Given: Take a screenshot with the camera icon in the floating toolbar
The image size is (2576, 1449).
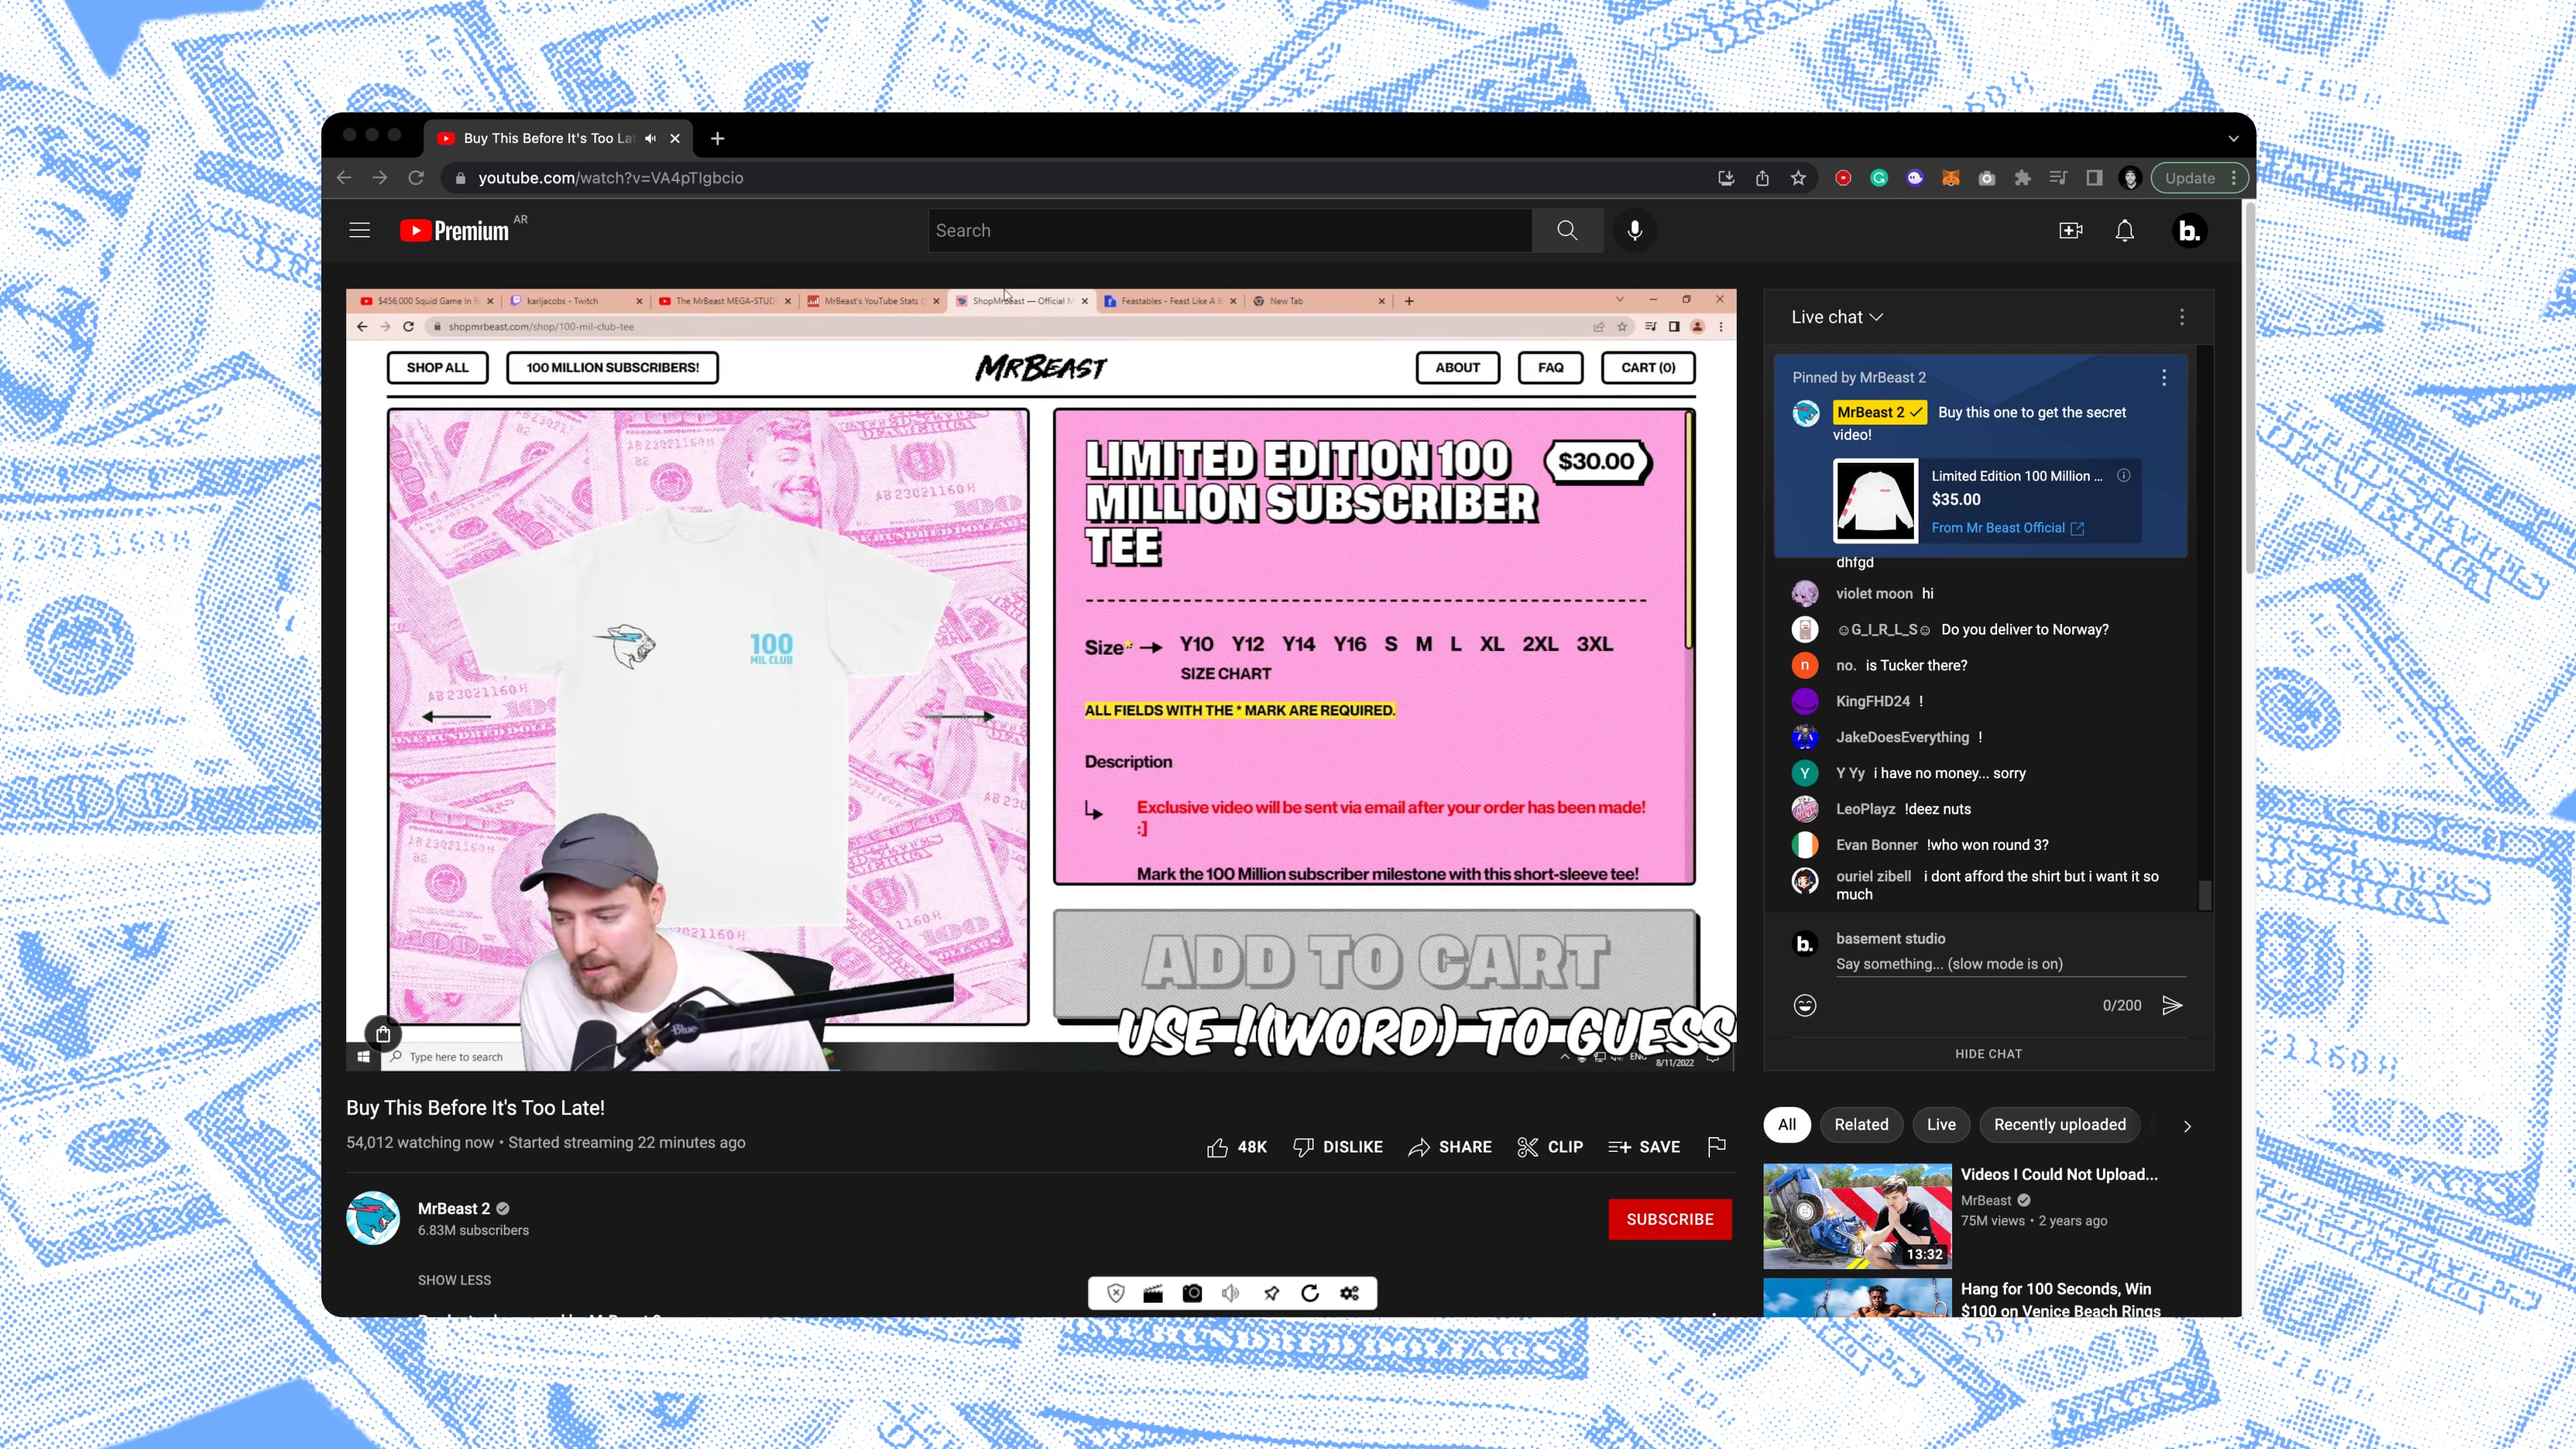Looking at the screenshot, I should click(1192, 1293).
